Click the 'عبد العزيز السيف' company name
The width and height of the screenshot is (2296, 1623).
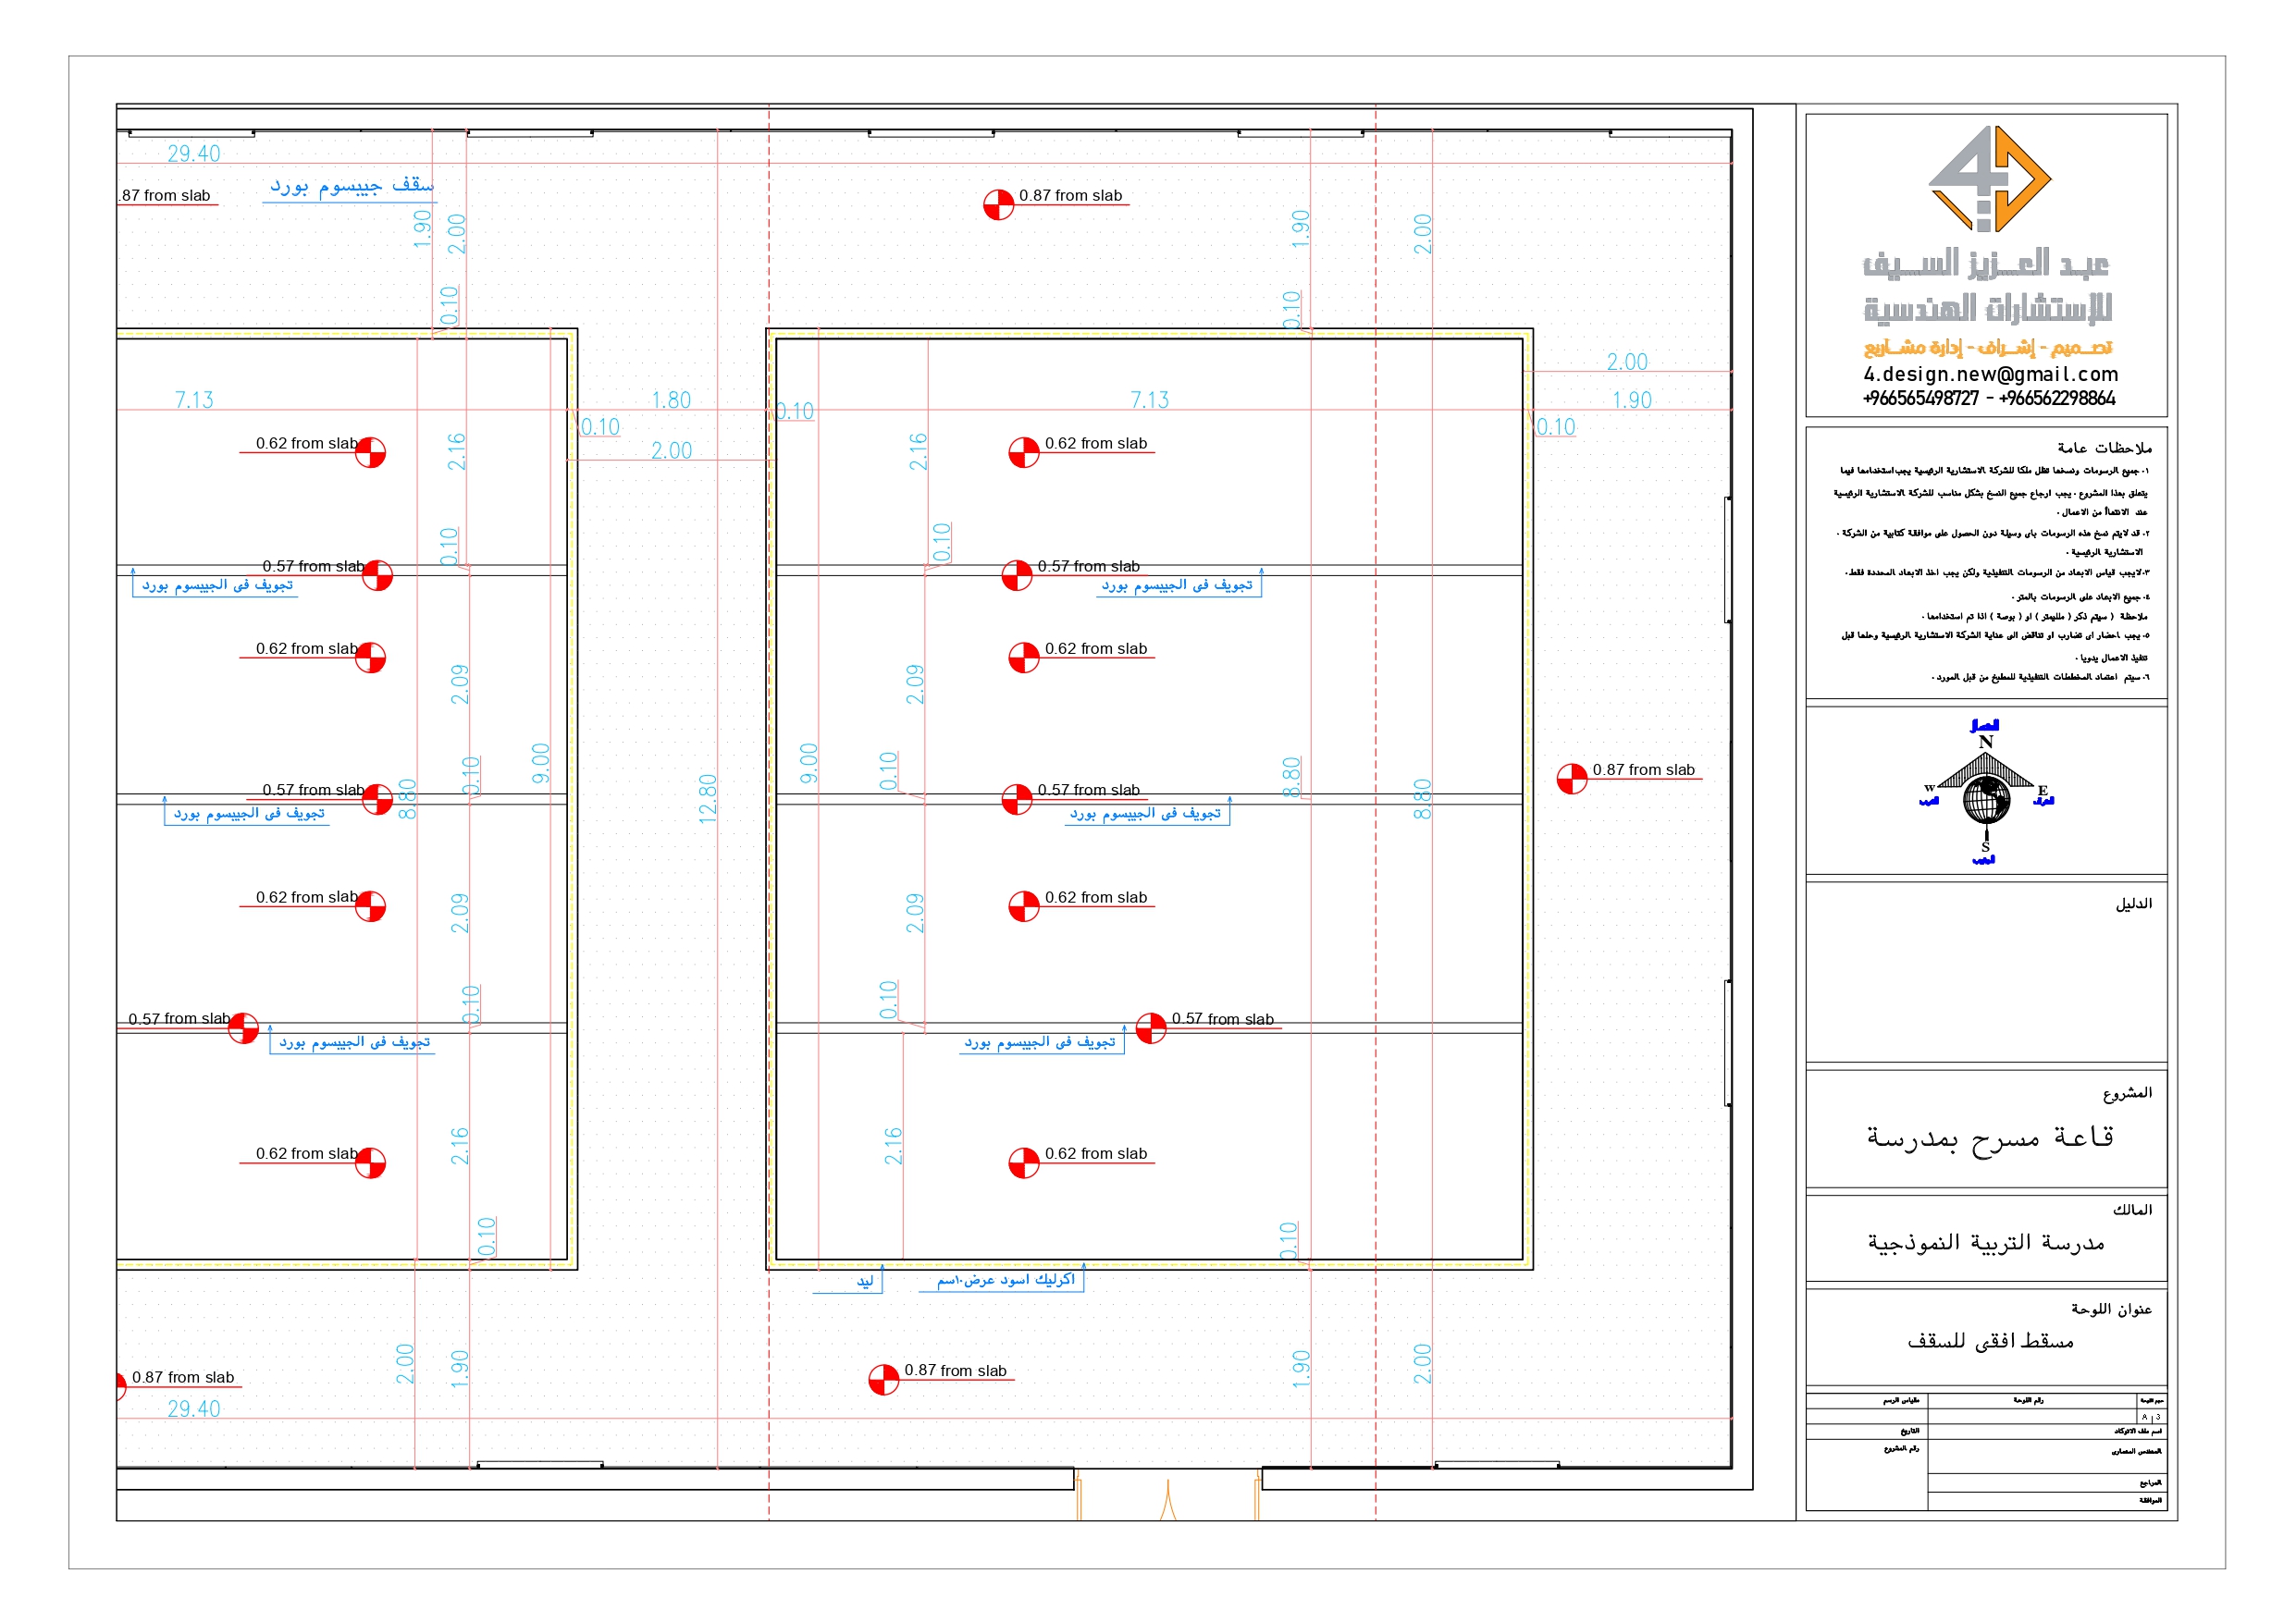1986,263
